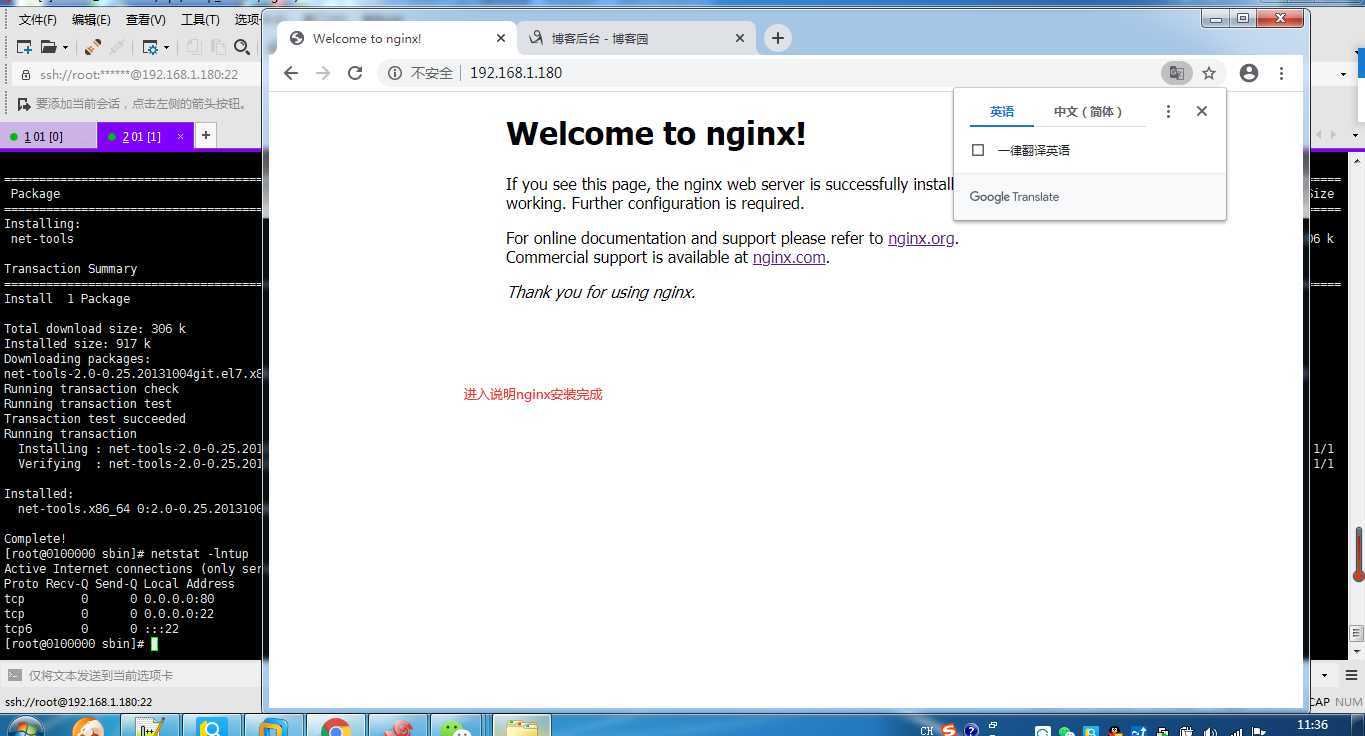Open the nginx.org link
The height and width of the screenshot is (736, 1365).
tap(921, 238)
